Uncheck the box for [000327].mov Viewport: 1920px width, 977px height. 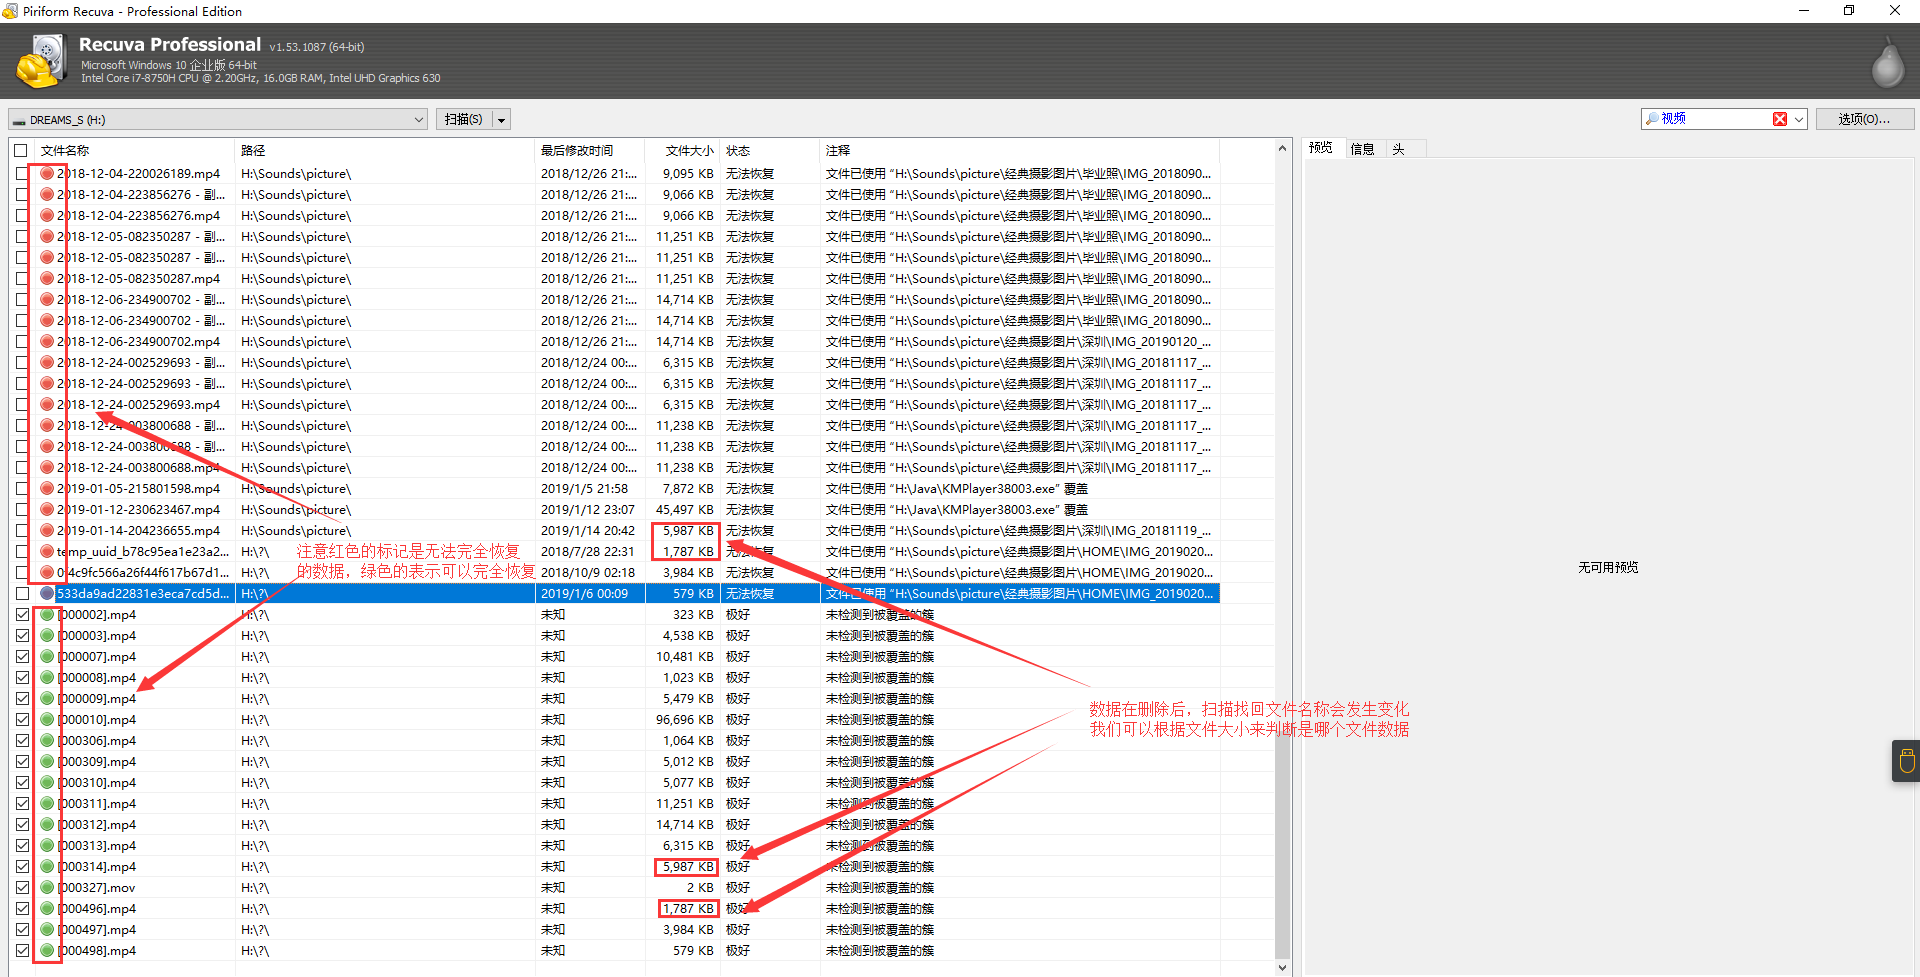point(22,888)
